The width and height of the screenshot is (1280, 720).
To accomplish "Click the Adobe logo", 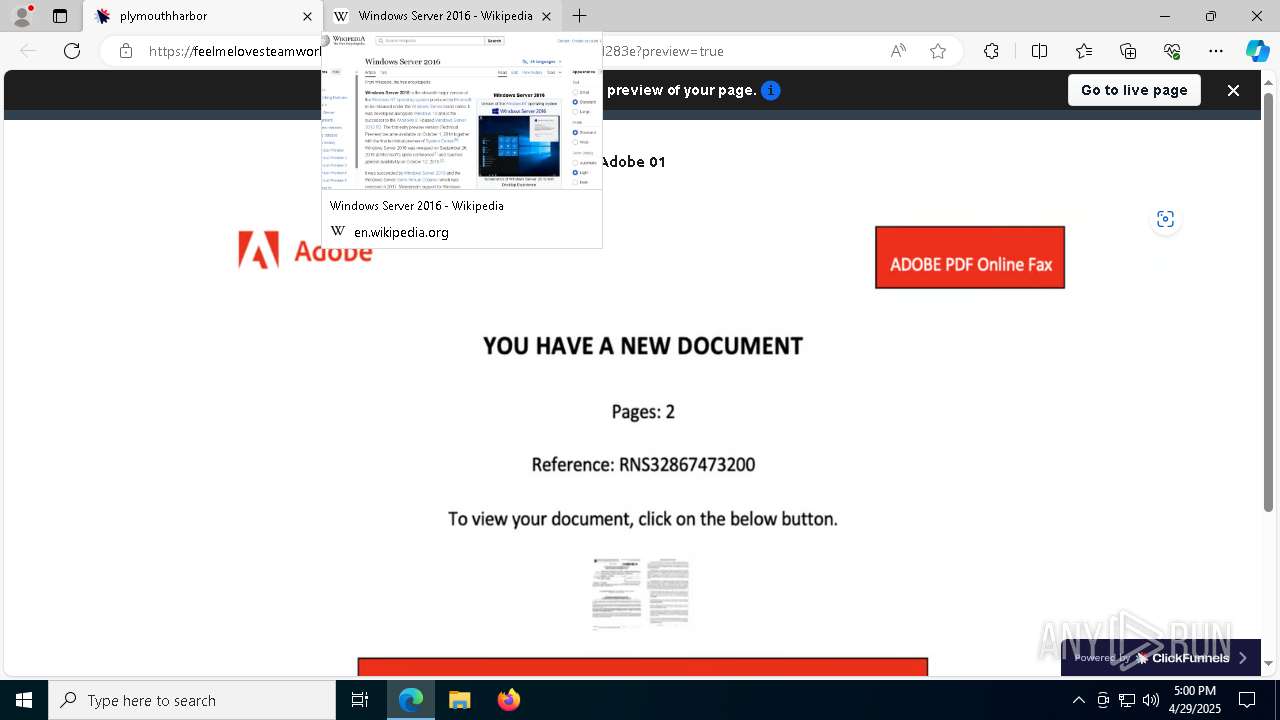I will (x=305, y=249).
